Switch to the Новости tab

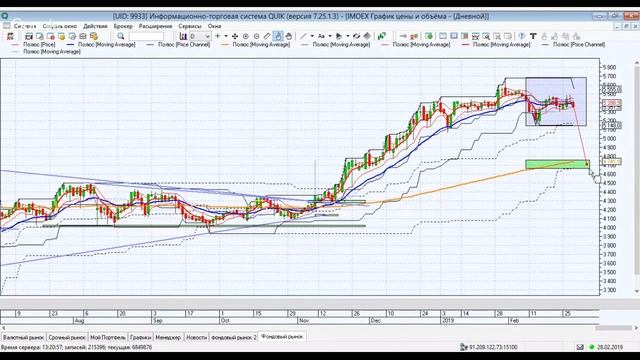coord(196,338)
